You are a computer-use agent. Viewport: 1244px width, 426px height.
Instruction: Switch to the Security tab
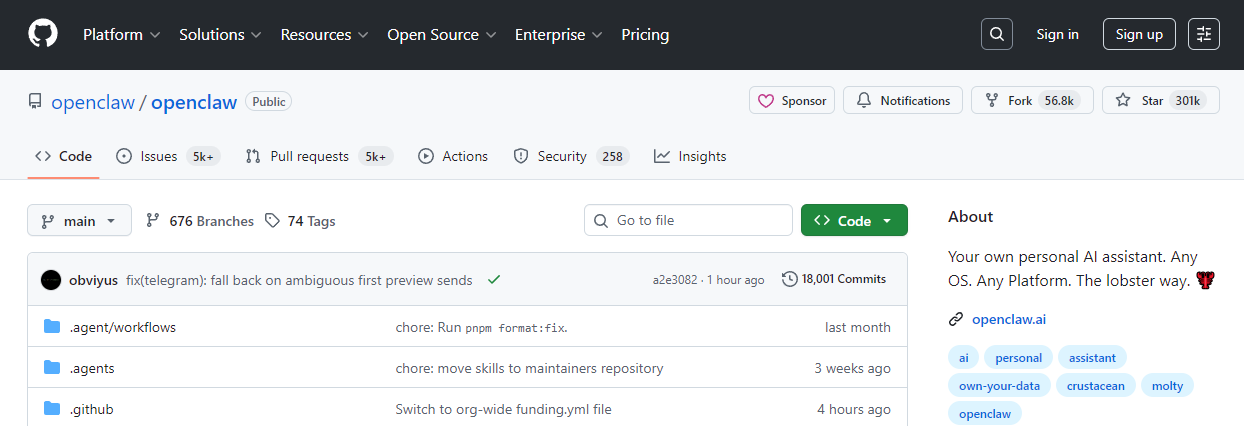(570, 156)
